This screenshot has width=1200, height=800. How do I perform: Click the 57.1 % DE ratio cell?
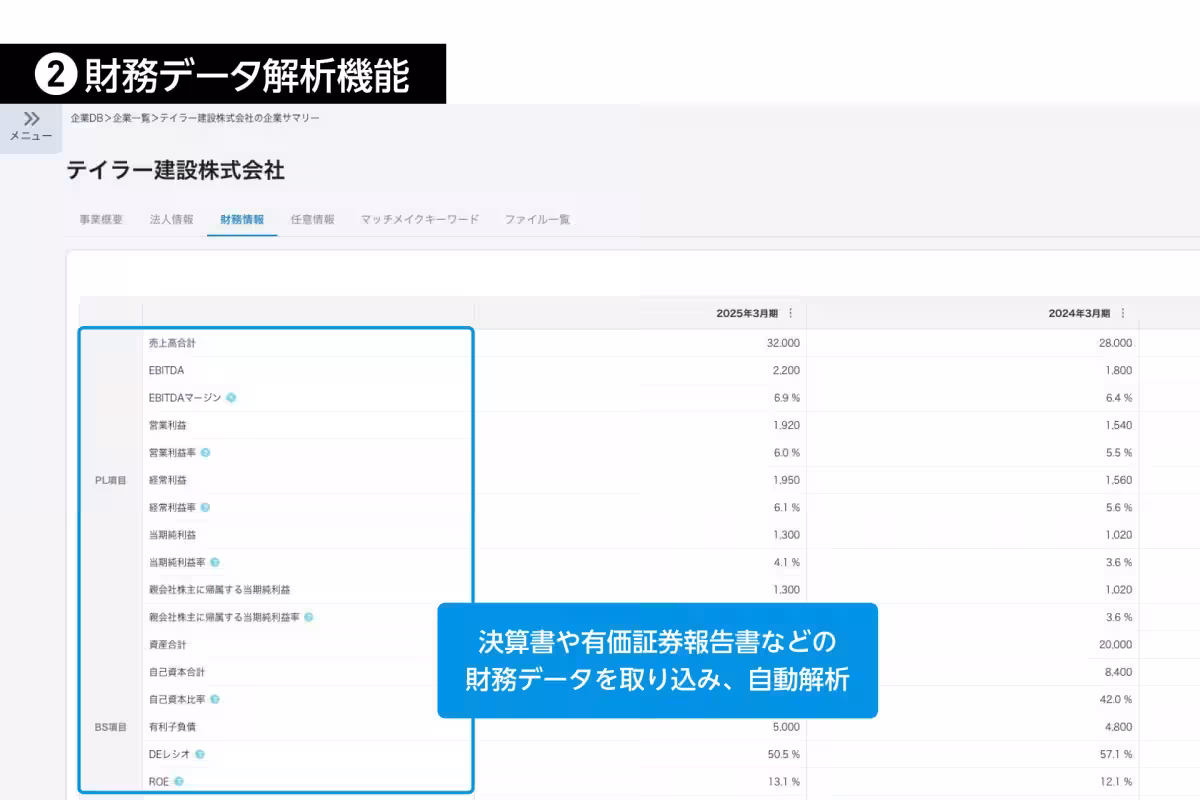coord(1116,754)
